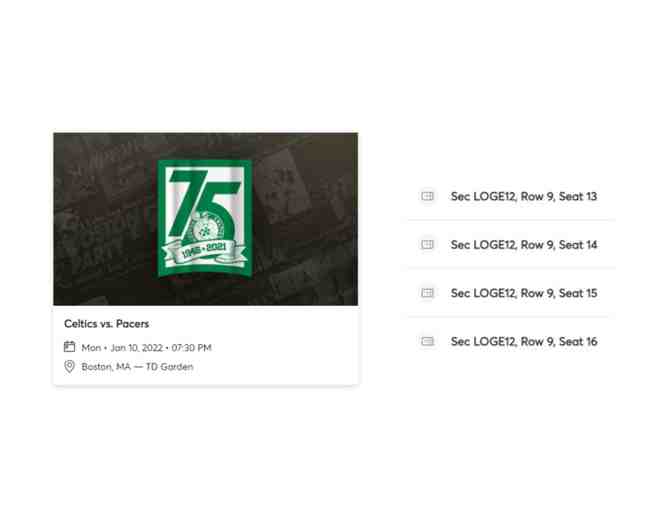Screen dimensions: 672x510
Task: Click the ticket icon beside Seat 13
Action: (x=427, y=196)
